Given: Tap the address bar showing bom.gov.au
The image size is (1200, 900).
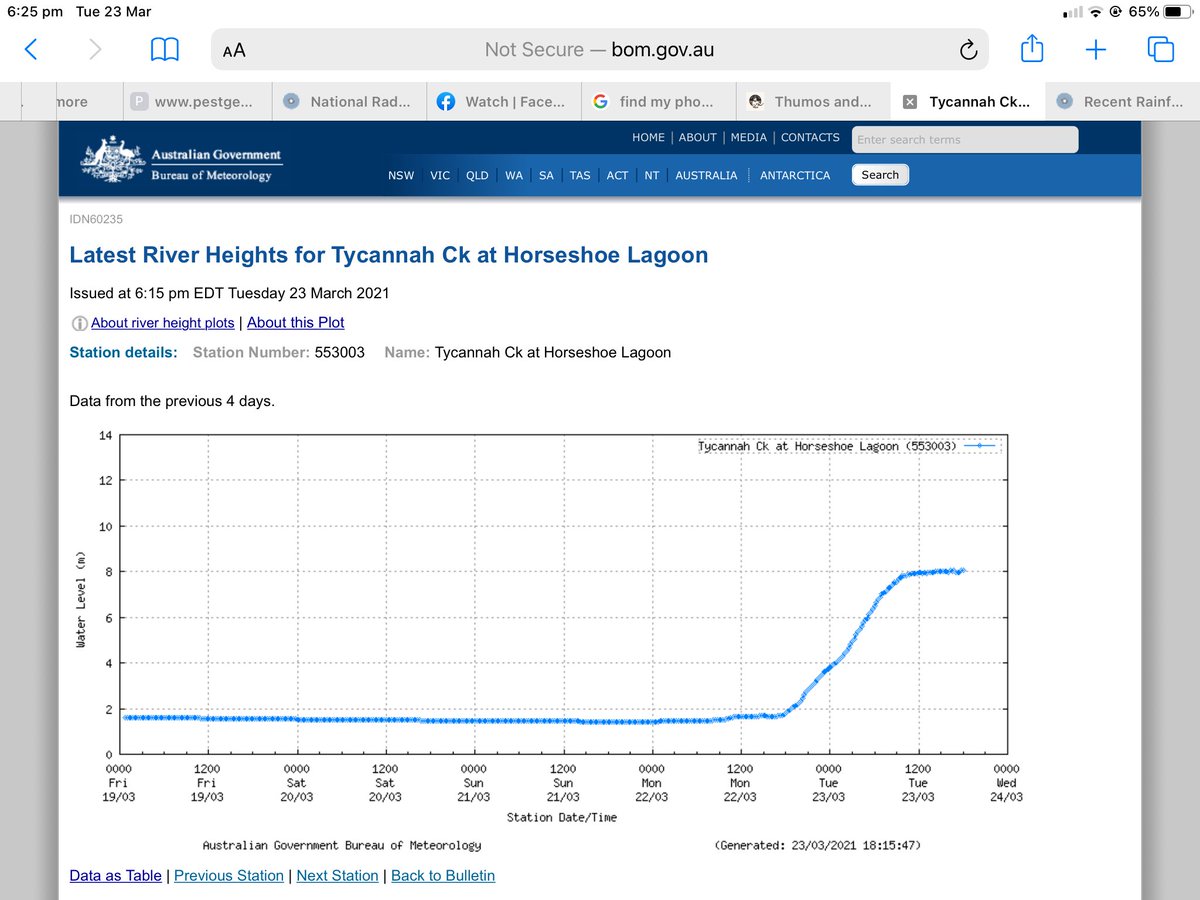Looking at the screenshot, I should (599, 49).
